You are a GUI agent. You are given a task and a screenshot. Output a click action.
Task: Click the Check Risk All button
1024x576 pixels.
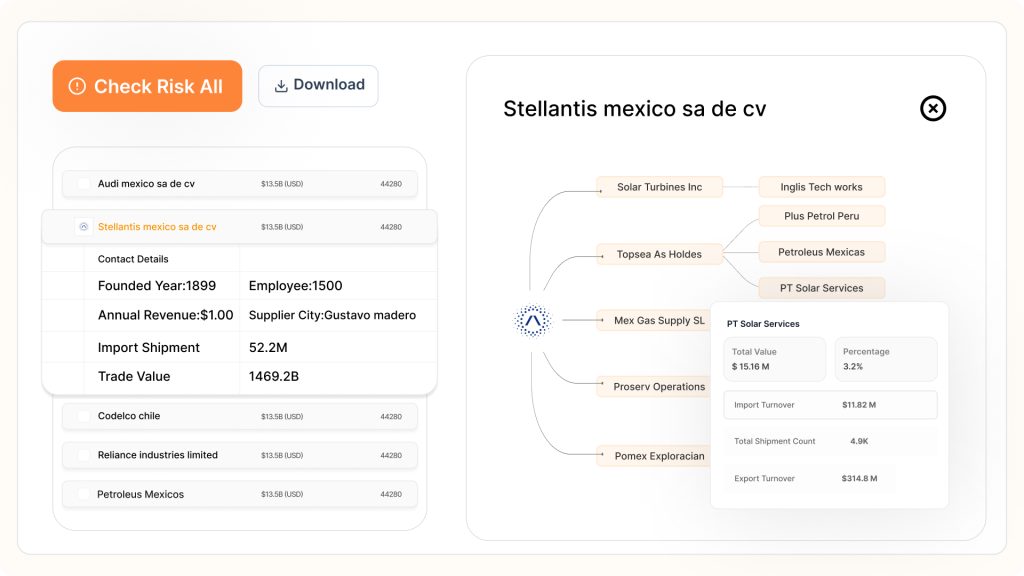(x=147, y=86)
